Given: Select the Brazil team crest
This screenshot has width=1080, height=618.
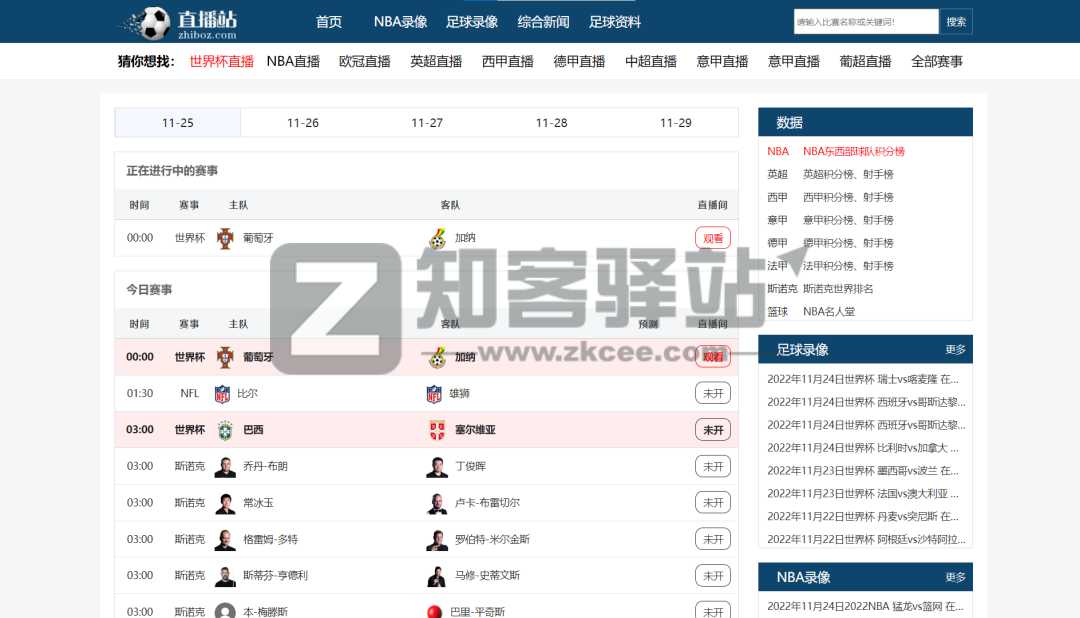Looking at the screenshot, I should [225, 429].
